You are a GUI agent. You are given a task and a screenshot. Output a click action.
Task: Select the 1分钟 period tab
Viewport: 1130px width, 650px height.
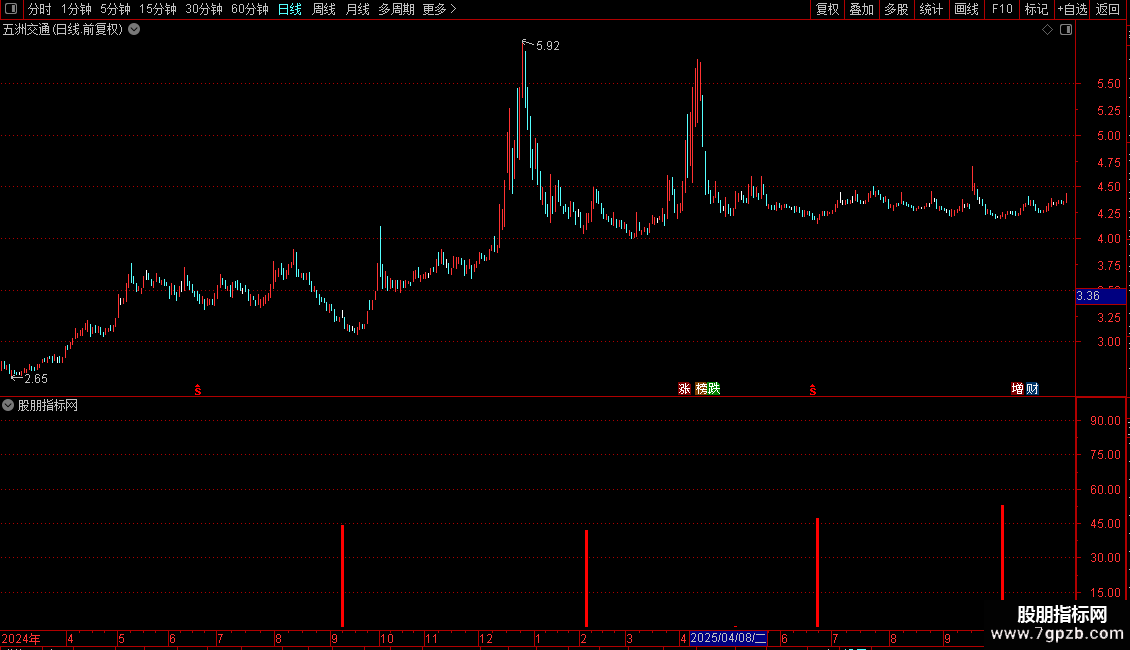click(x=76, y=9)
